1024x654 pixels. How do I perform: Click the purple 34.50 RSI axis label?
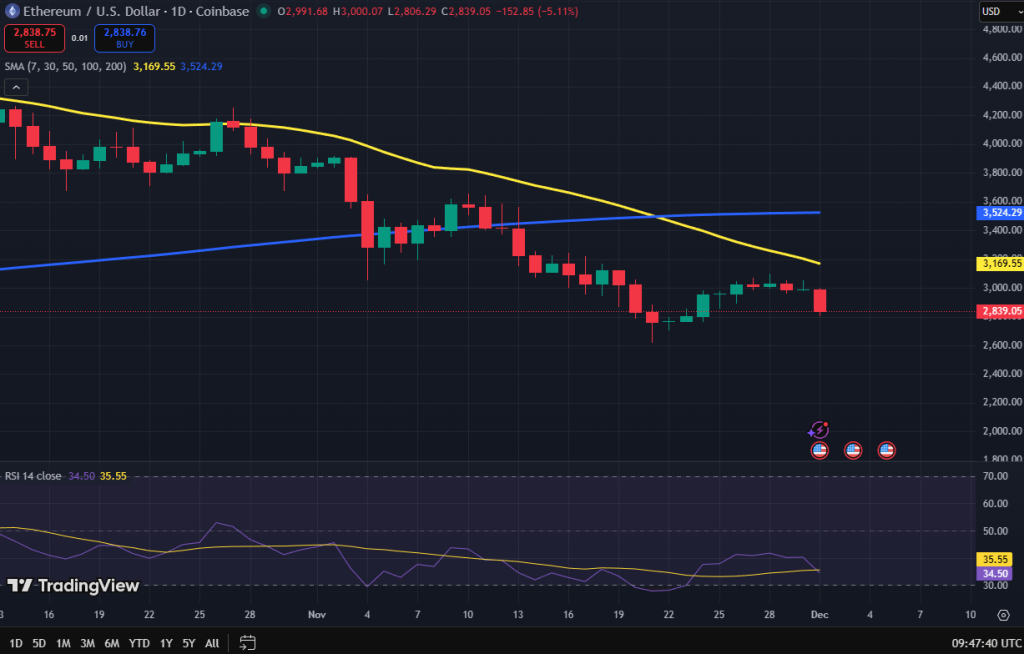pos(995,574)
